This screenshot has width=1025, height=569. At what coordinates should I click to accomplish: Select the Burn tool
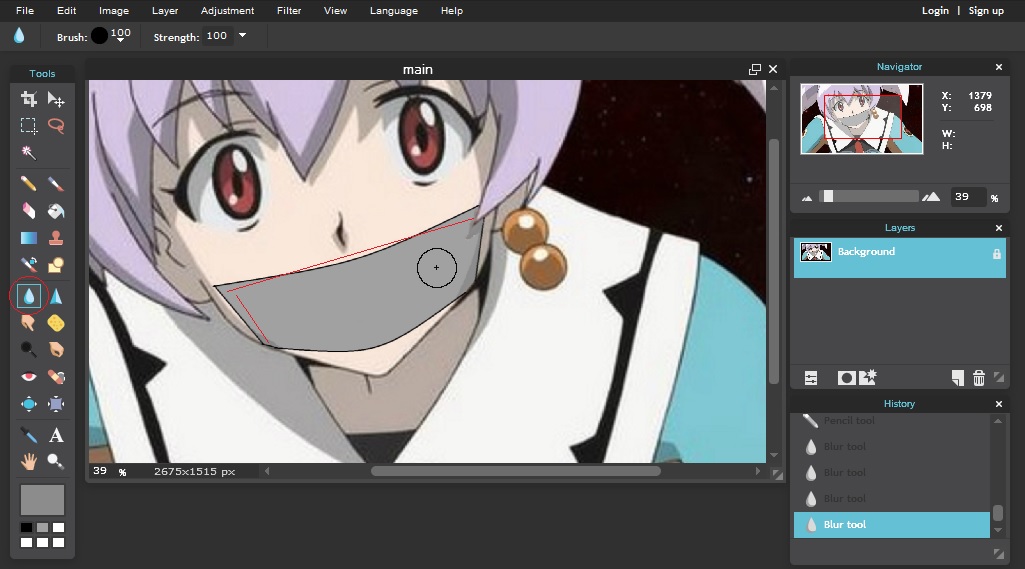(x=56, y=350)
